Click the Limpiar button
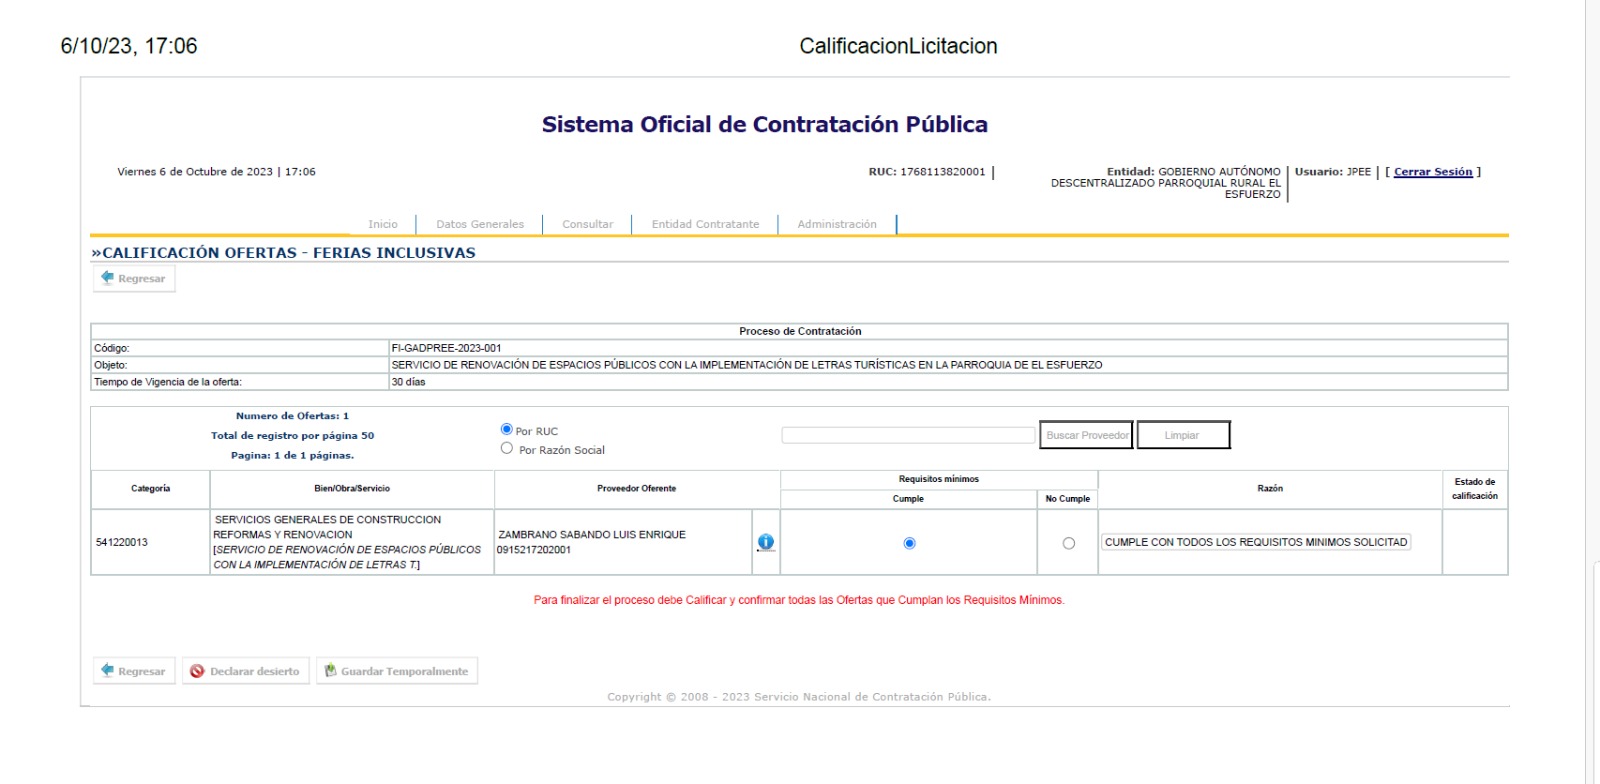 click(1183, 435)
